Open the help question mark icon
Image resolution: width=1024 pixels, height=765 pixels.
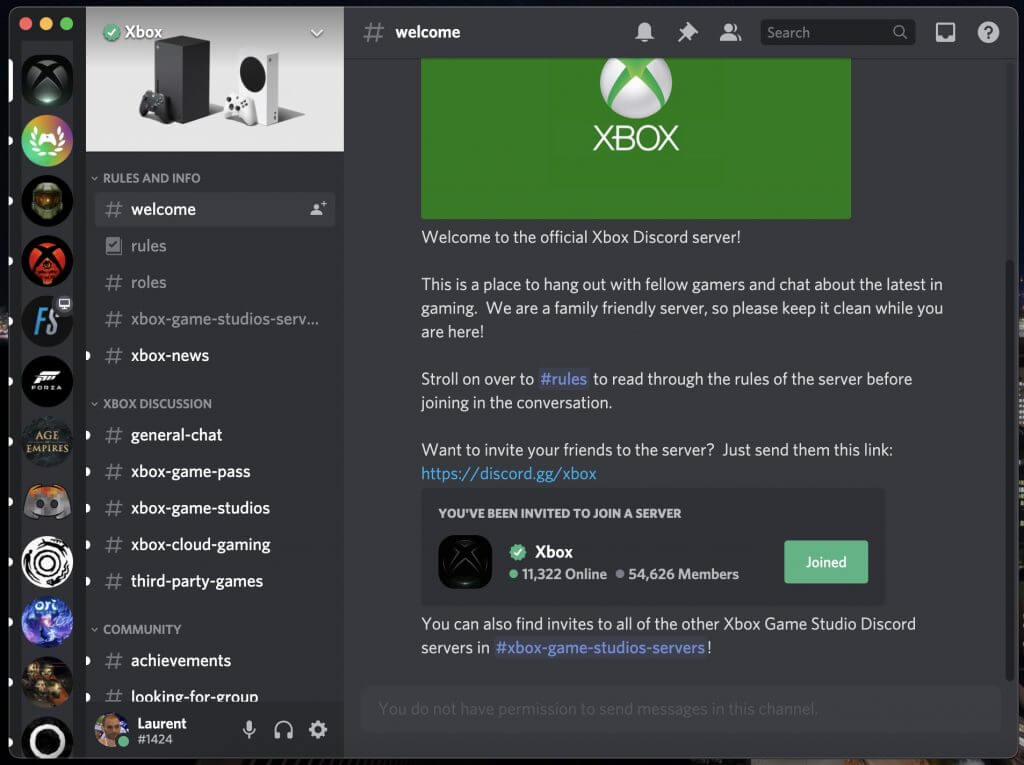point(988,32)
